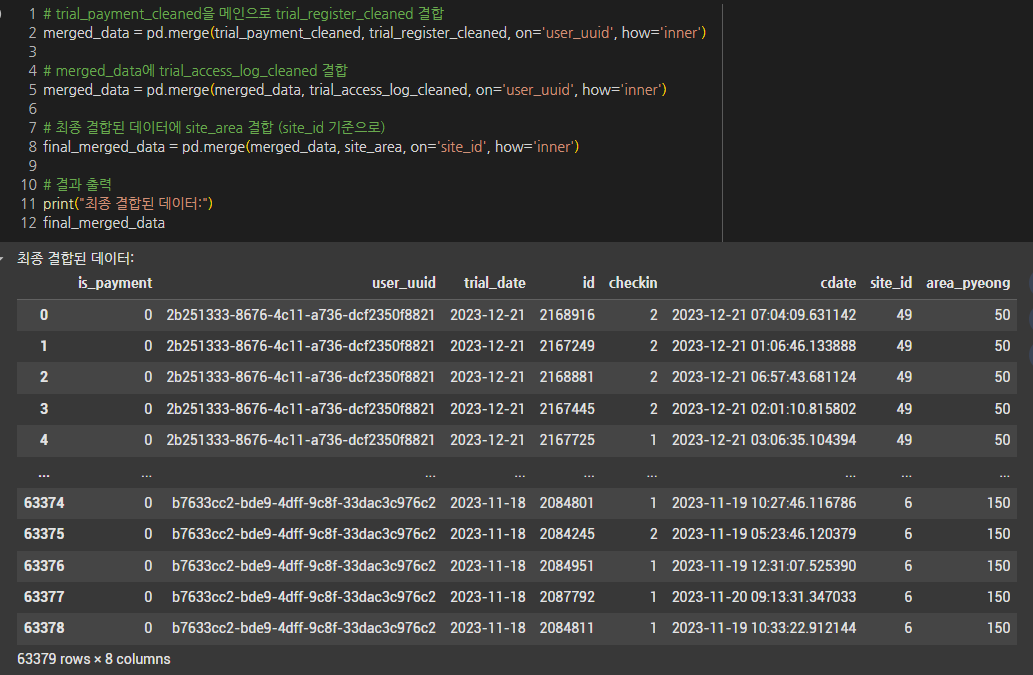Click cdate value 2023-11-19 10:27:46.116786
This screenshot has width=1033, height=675.
click(x=764, y=503)
